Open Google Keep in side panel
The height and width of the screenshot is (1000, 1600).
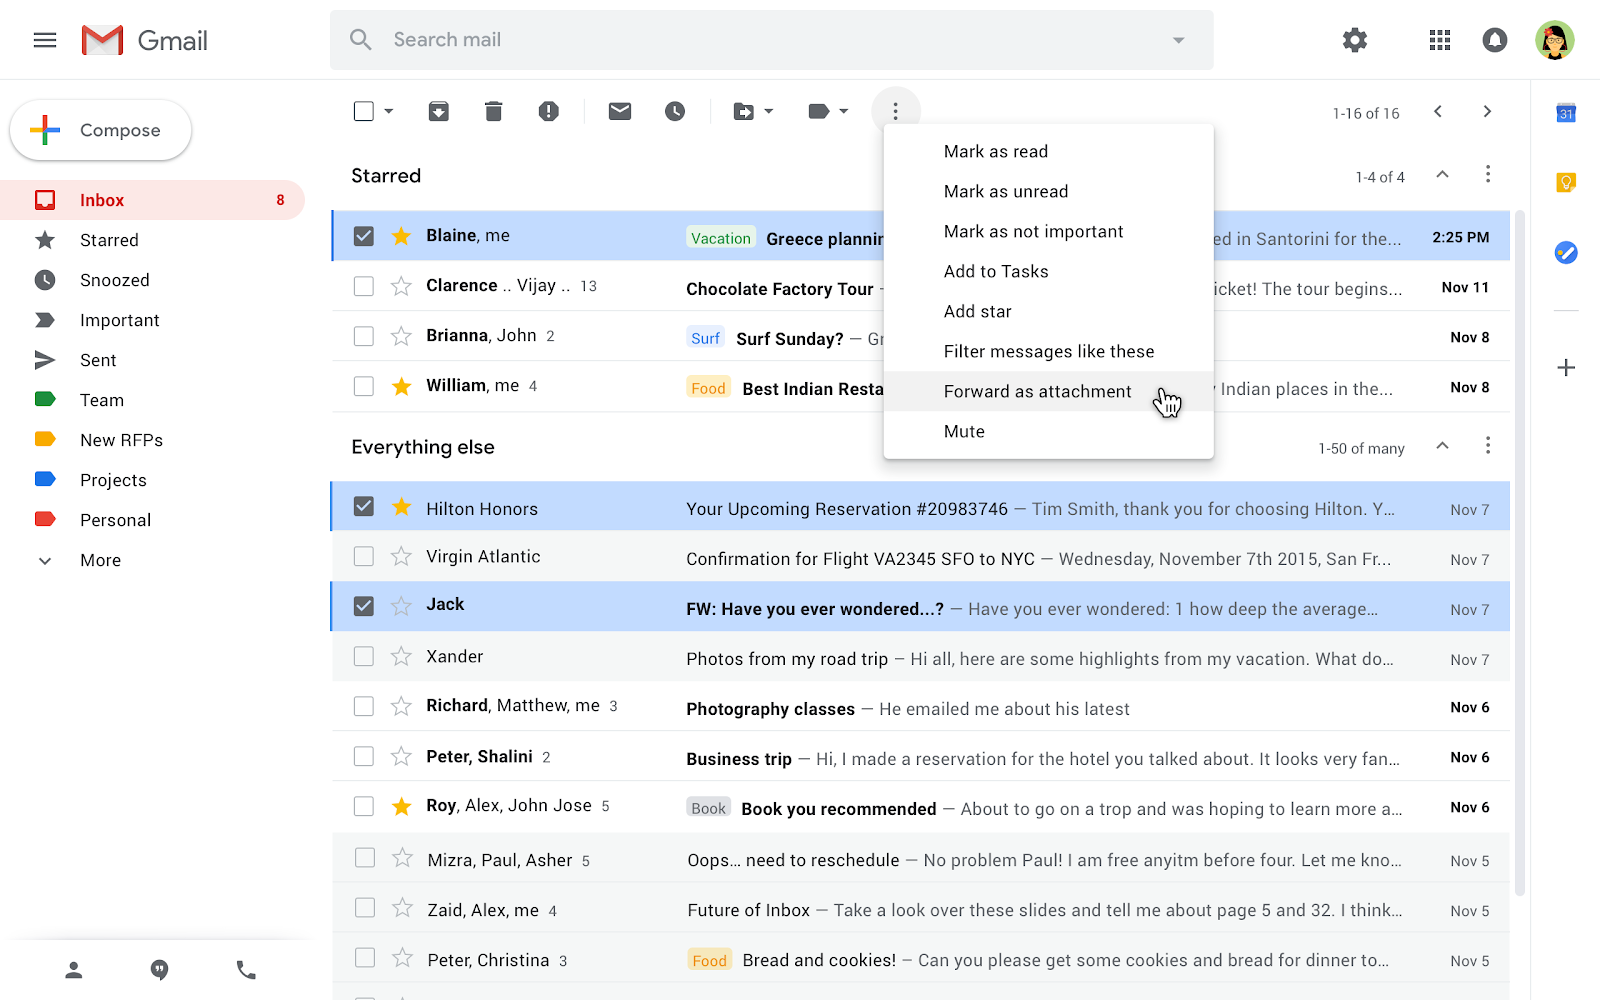pyautogui.click(x=1566, y=182)
